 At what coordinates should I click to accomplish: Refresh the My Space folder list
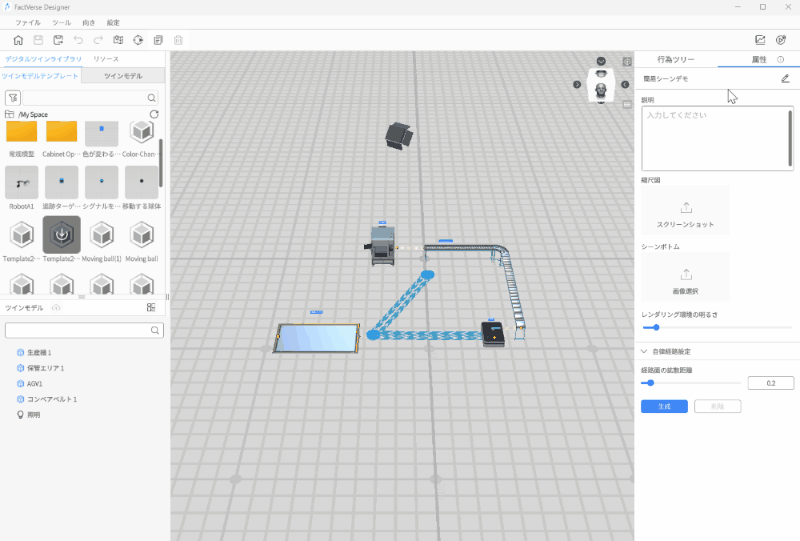[x=153, y=115]
